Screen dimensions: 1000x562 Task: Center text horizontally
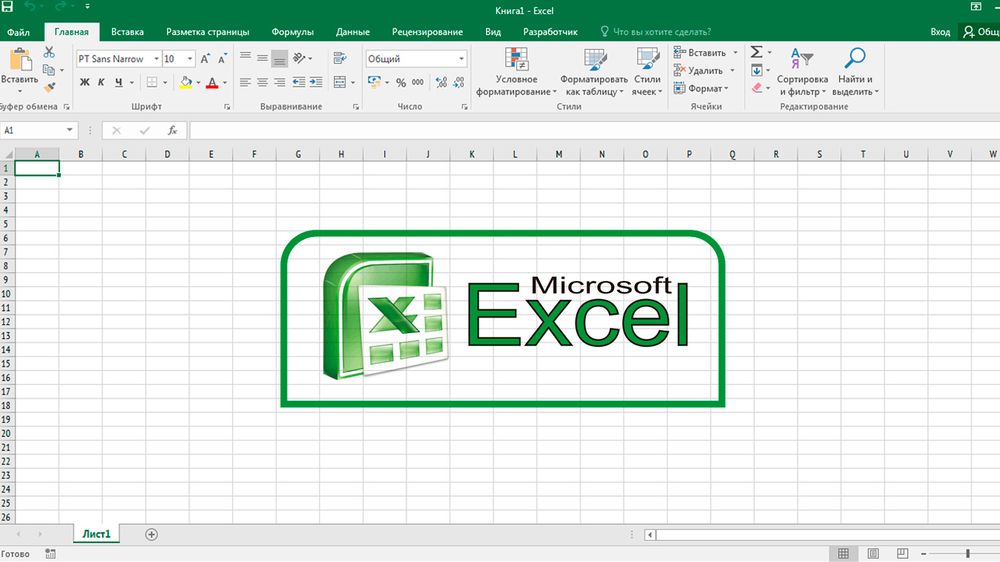(x=262, y=82)
